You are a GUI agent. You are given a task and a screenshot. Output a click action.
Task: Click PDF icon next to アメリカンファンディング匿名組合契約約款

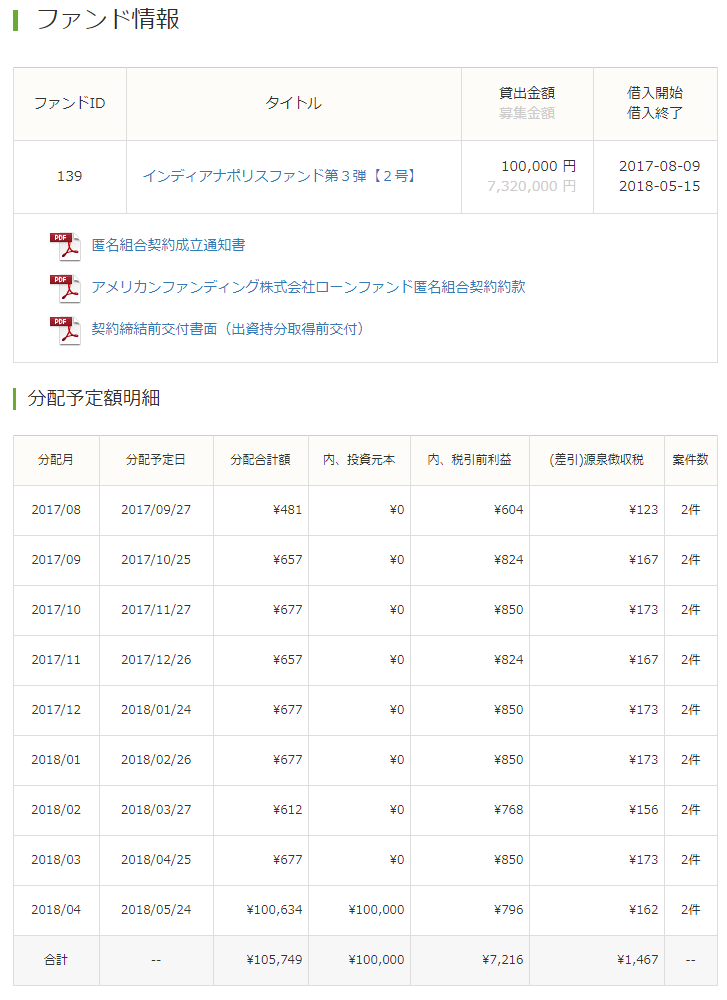tap(65, 288)
